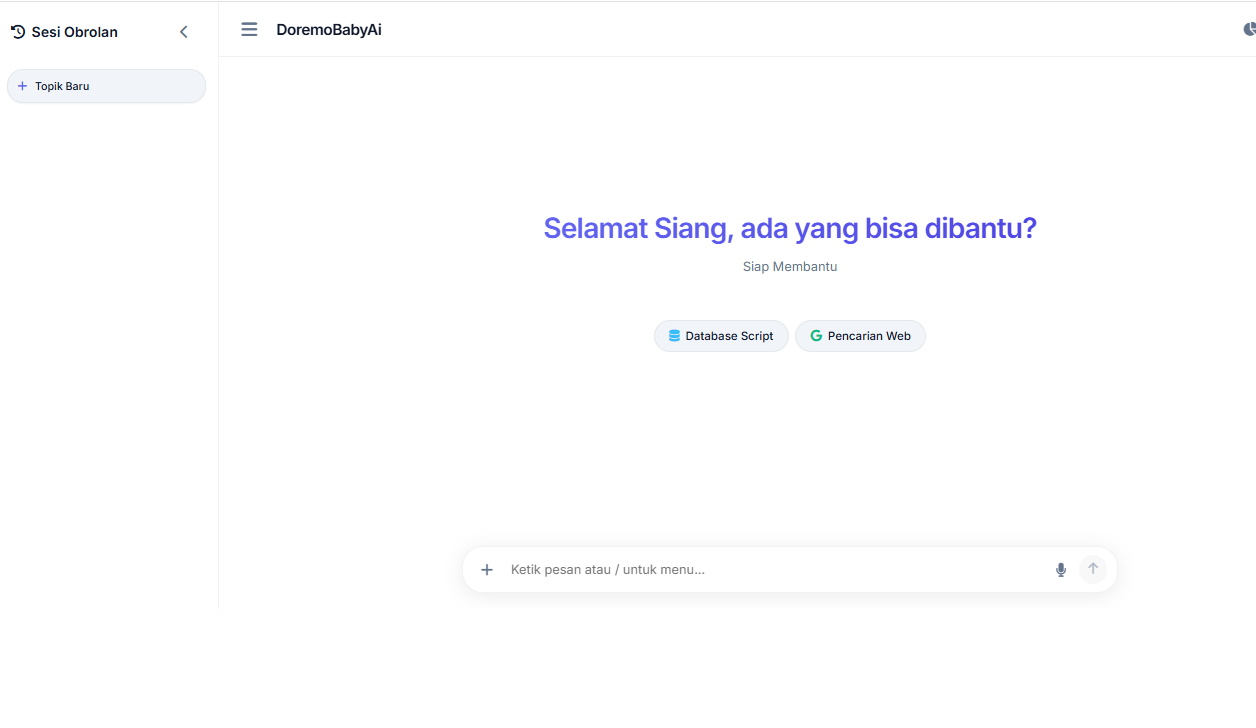Send the message with the arrow button
This screenshot has height=728, width=1256.
(x=1093, y=569)
